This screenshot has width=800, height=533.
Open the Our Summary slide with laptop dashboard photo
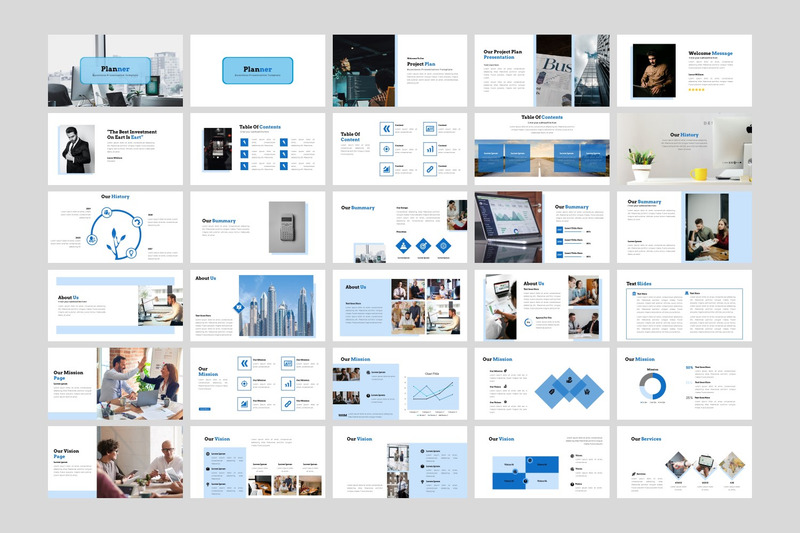click(542, 227)
